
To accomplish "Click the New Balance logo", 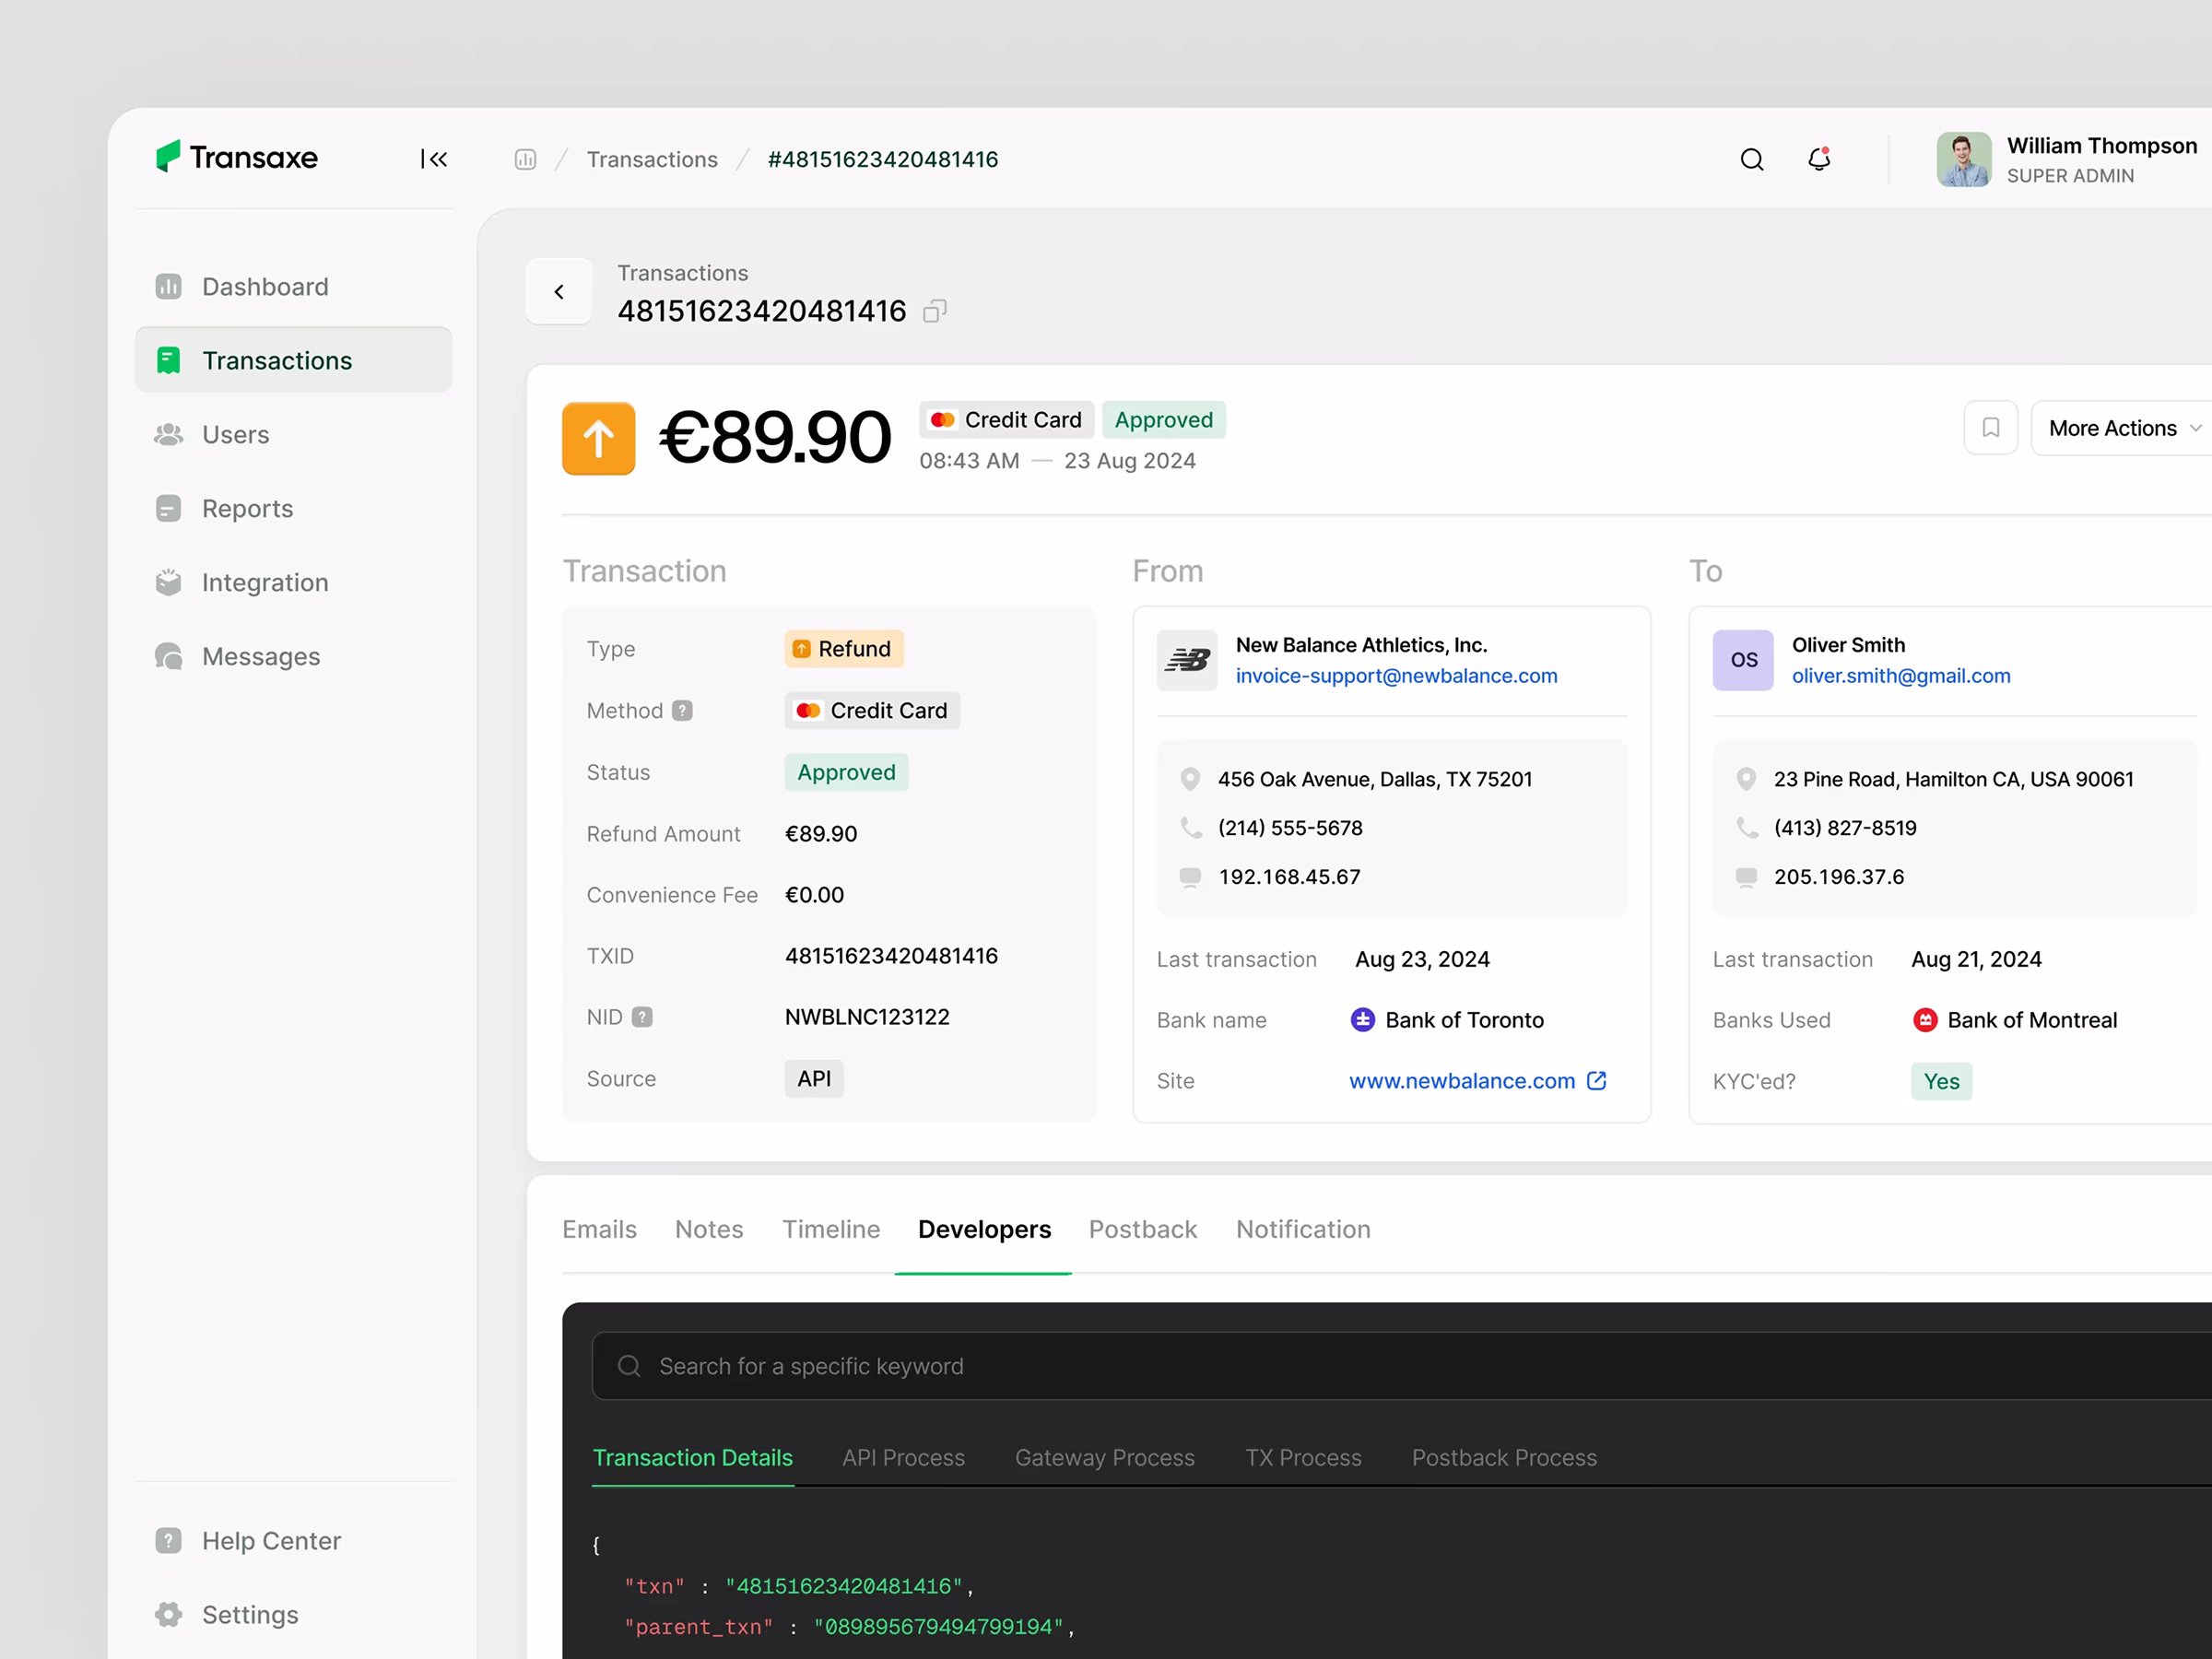I will 1187,660.
